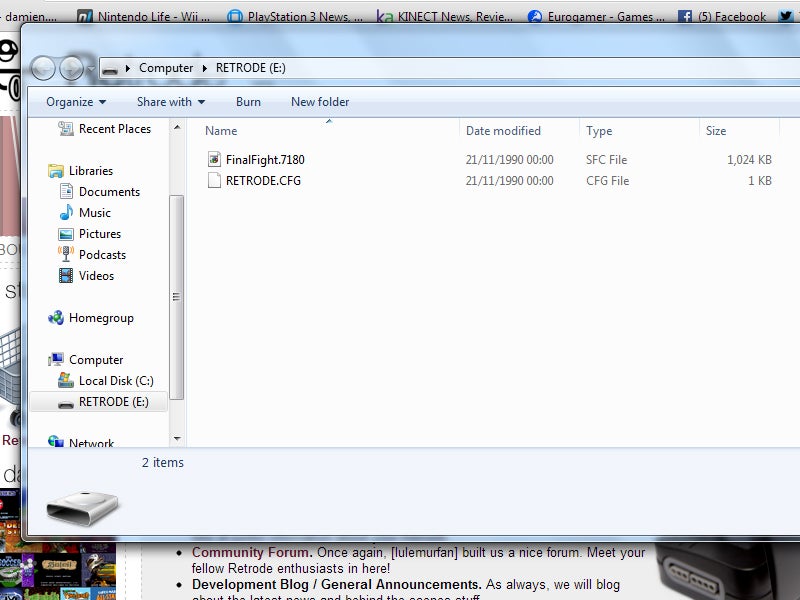
Task: Click the Pictures library icon
Action: click(66, 234)
